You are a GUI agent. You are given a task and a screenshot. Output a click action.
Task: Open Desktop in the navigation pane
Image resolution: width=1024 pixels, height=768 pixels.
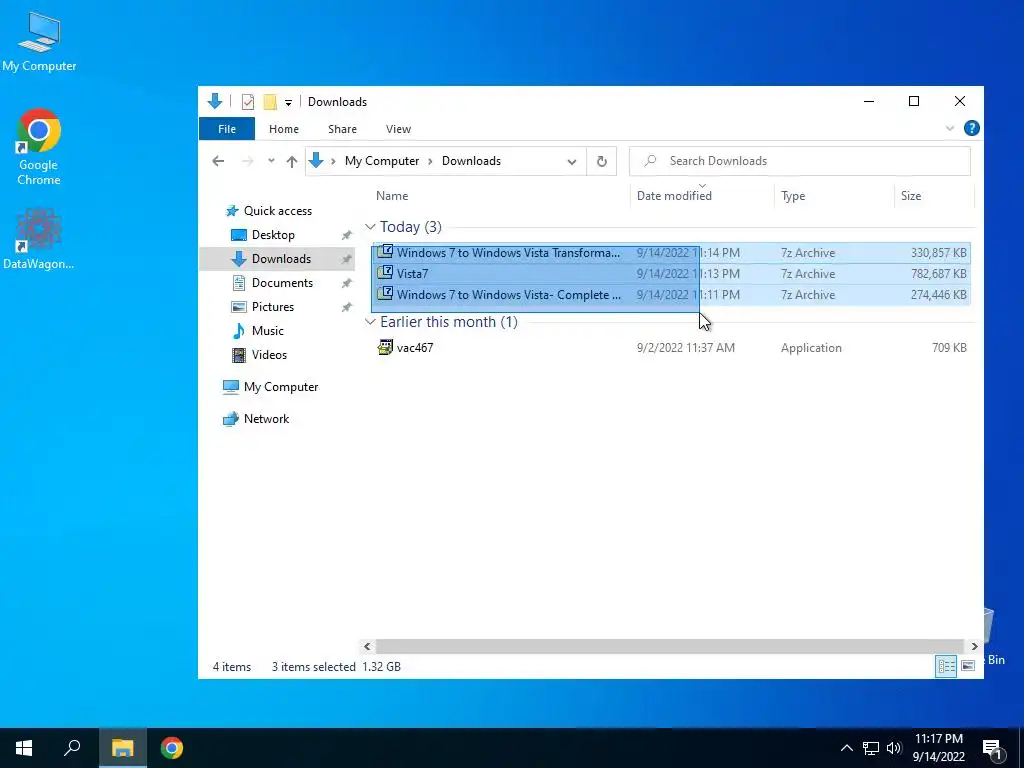point(273,234)
